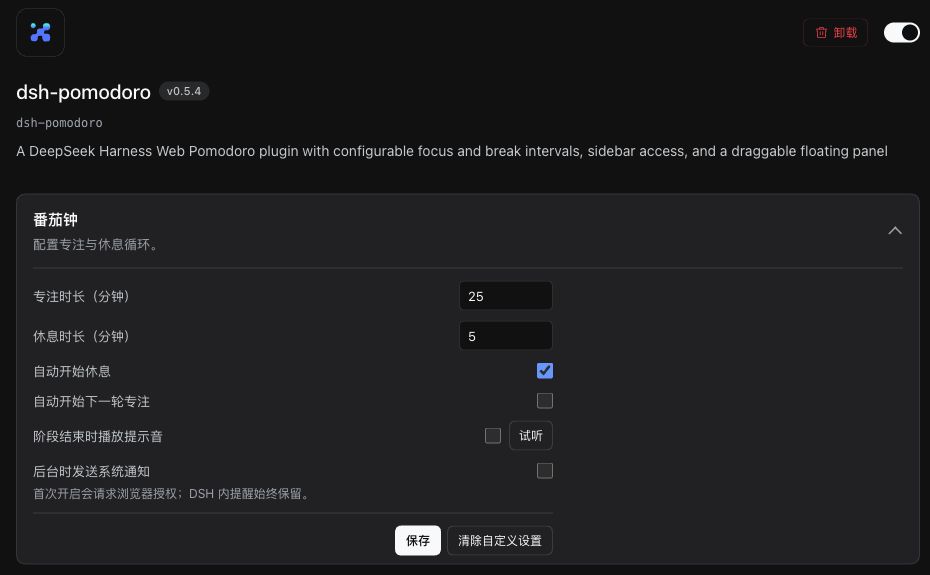Click the dsh-pomodoro plugin logo icon

[x=40, y=33]
